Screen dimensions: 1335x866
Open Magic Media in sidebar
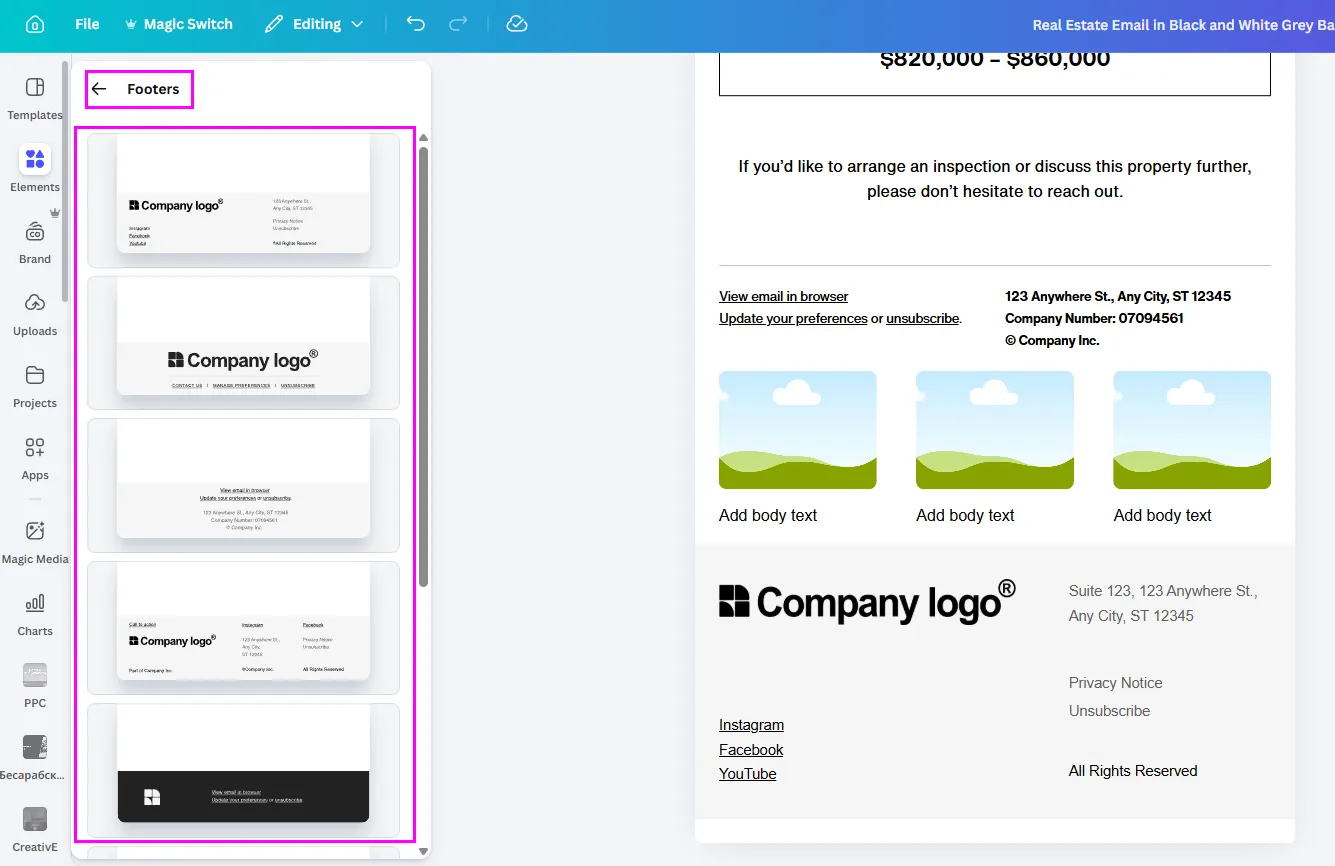tap(35, 542)
